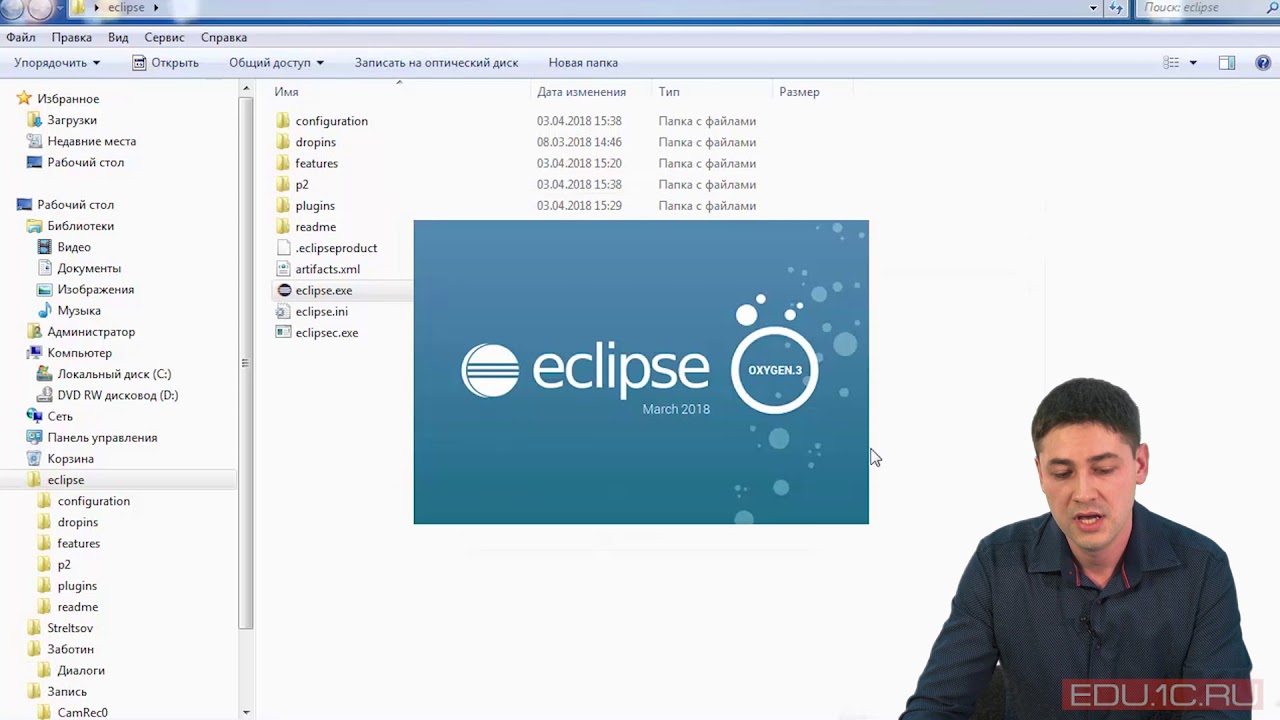Open Заботин folder in sidebar
1280x720 pixels.
pos(70,649)
